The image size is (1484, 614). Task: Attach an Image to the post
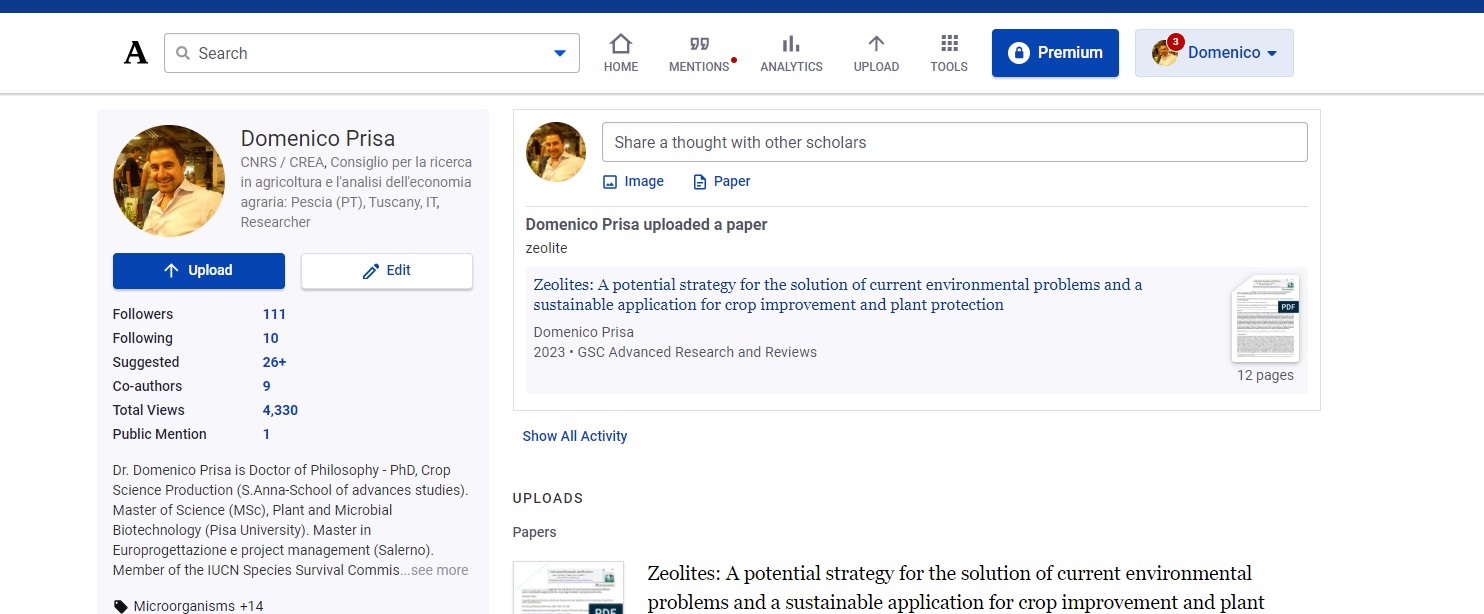click(x=633, y=181)
